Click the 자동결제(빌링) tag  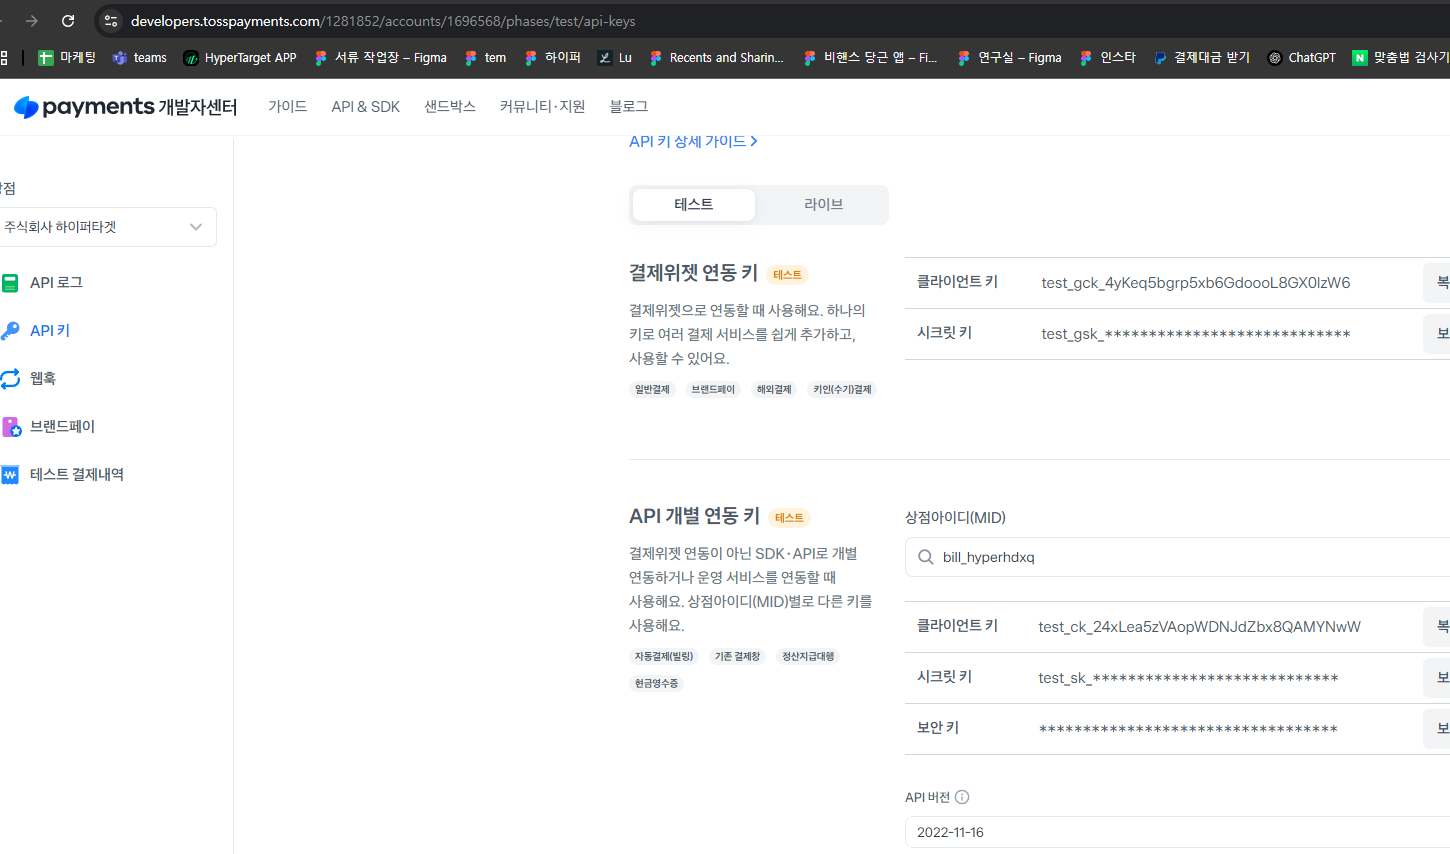[664, 656]
